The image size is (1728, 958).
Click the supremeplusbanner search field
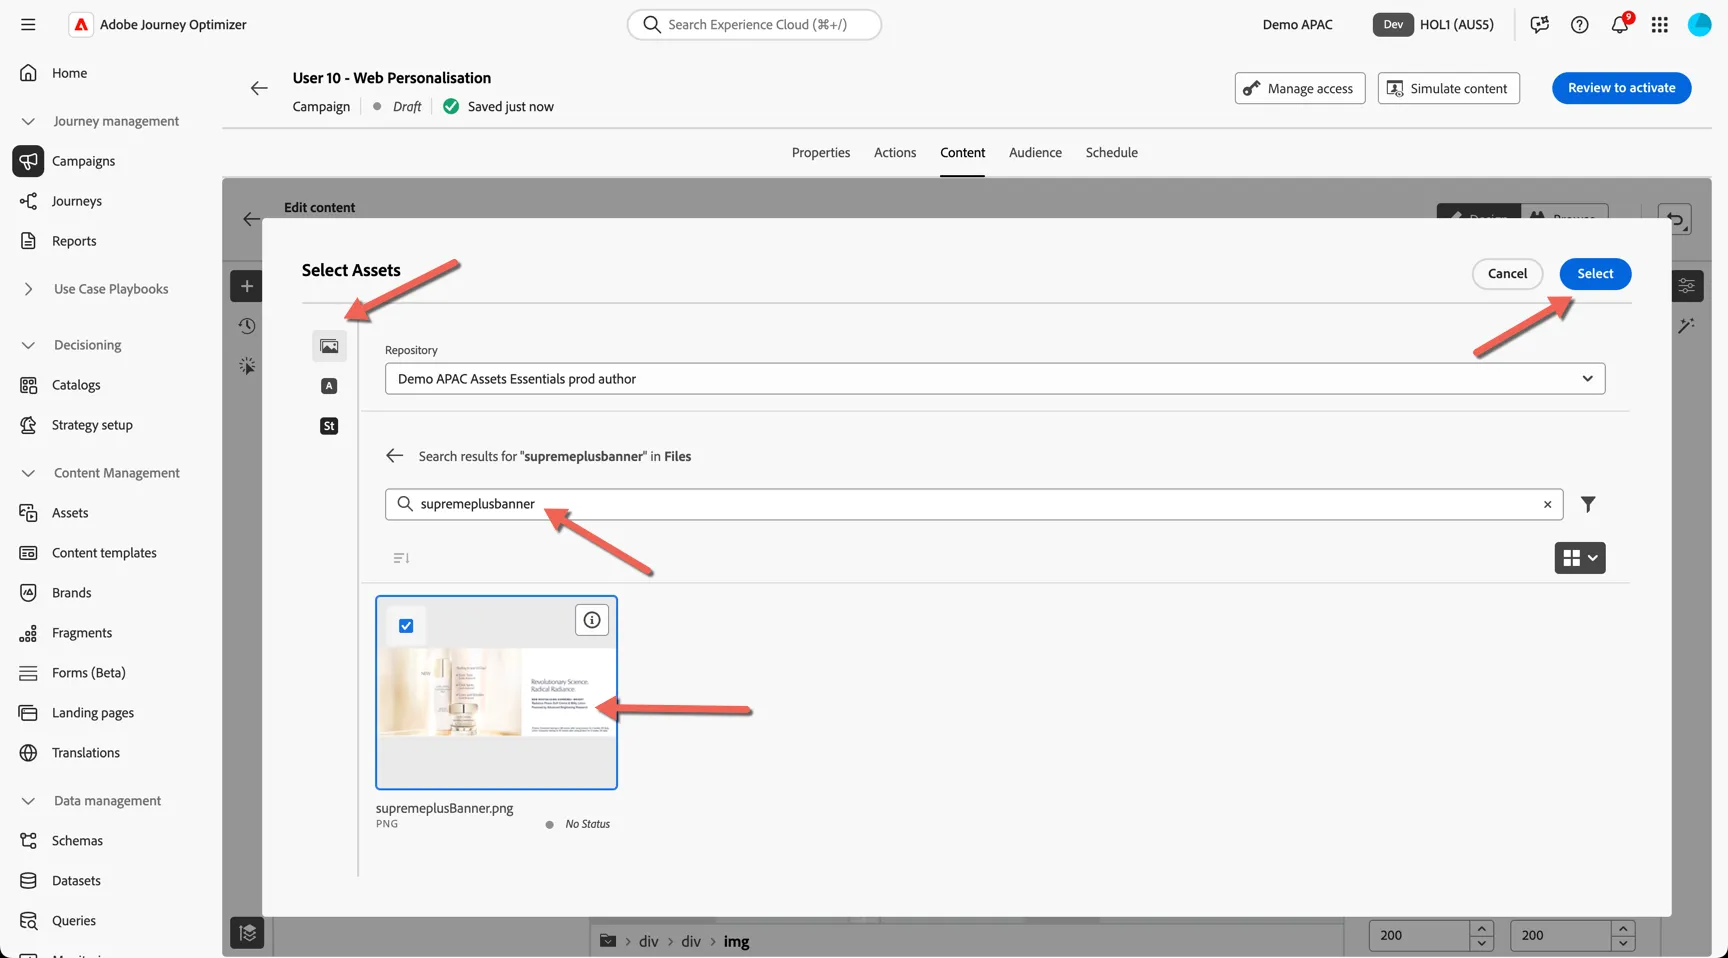coord(974,504)
